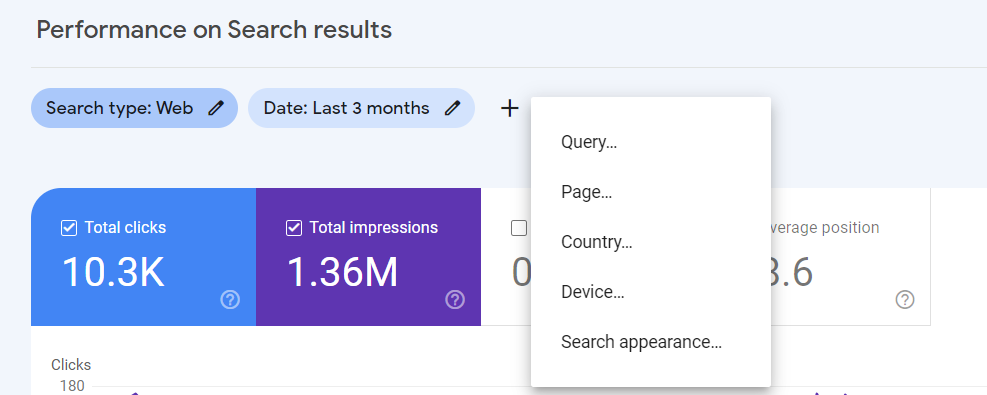Pick Search appearance... filter option
Image resolution: width=987 pixels, height=395 pixels.
[651, 342]
